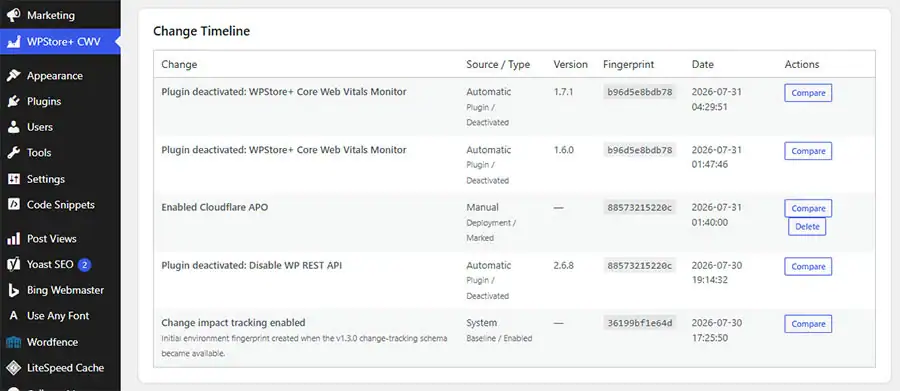Click the Change column header
This screenshot has height=391, width=900.
[x=179, y=64]
